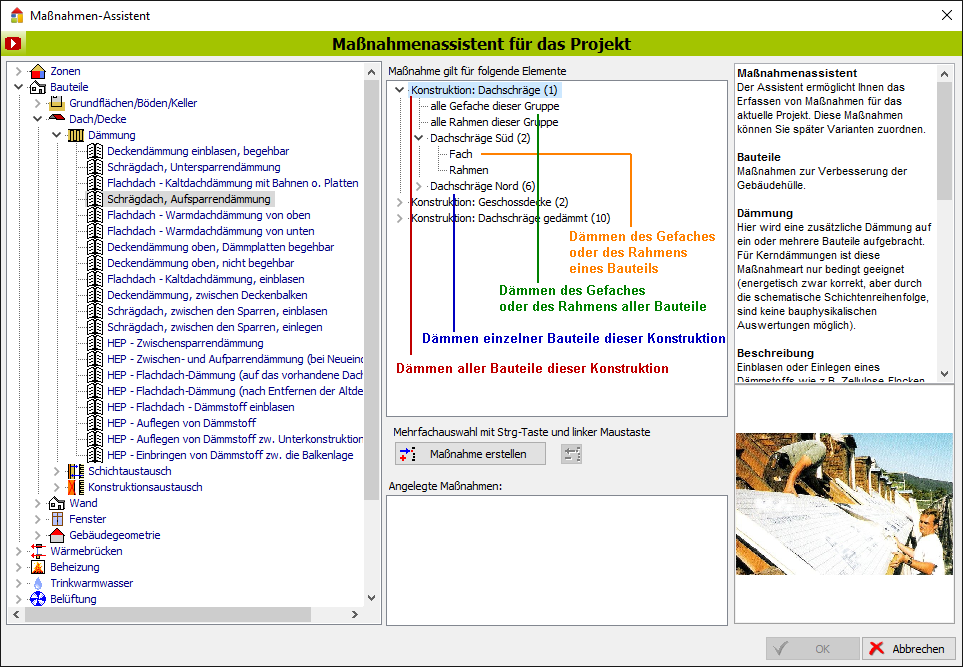963x667 pixels.
Task: Close the Maßnahmen-Assistent window
Action: (x=947, y=15)
